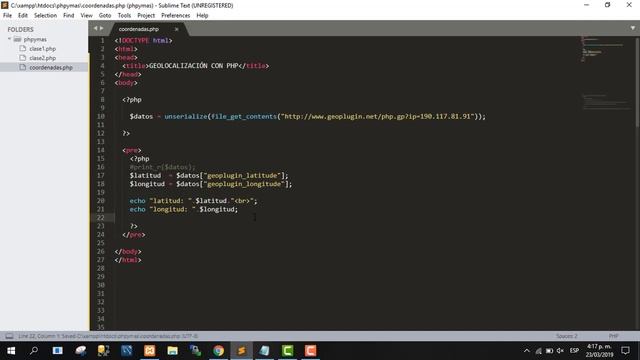Click the closing </html> tag

click(128, 260)
